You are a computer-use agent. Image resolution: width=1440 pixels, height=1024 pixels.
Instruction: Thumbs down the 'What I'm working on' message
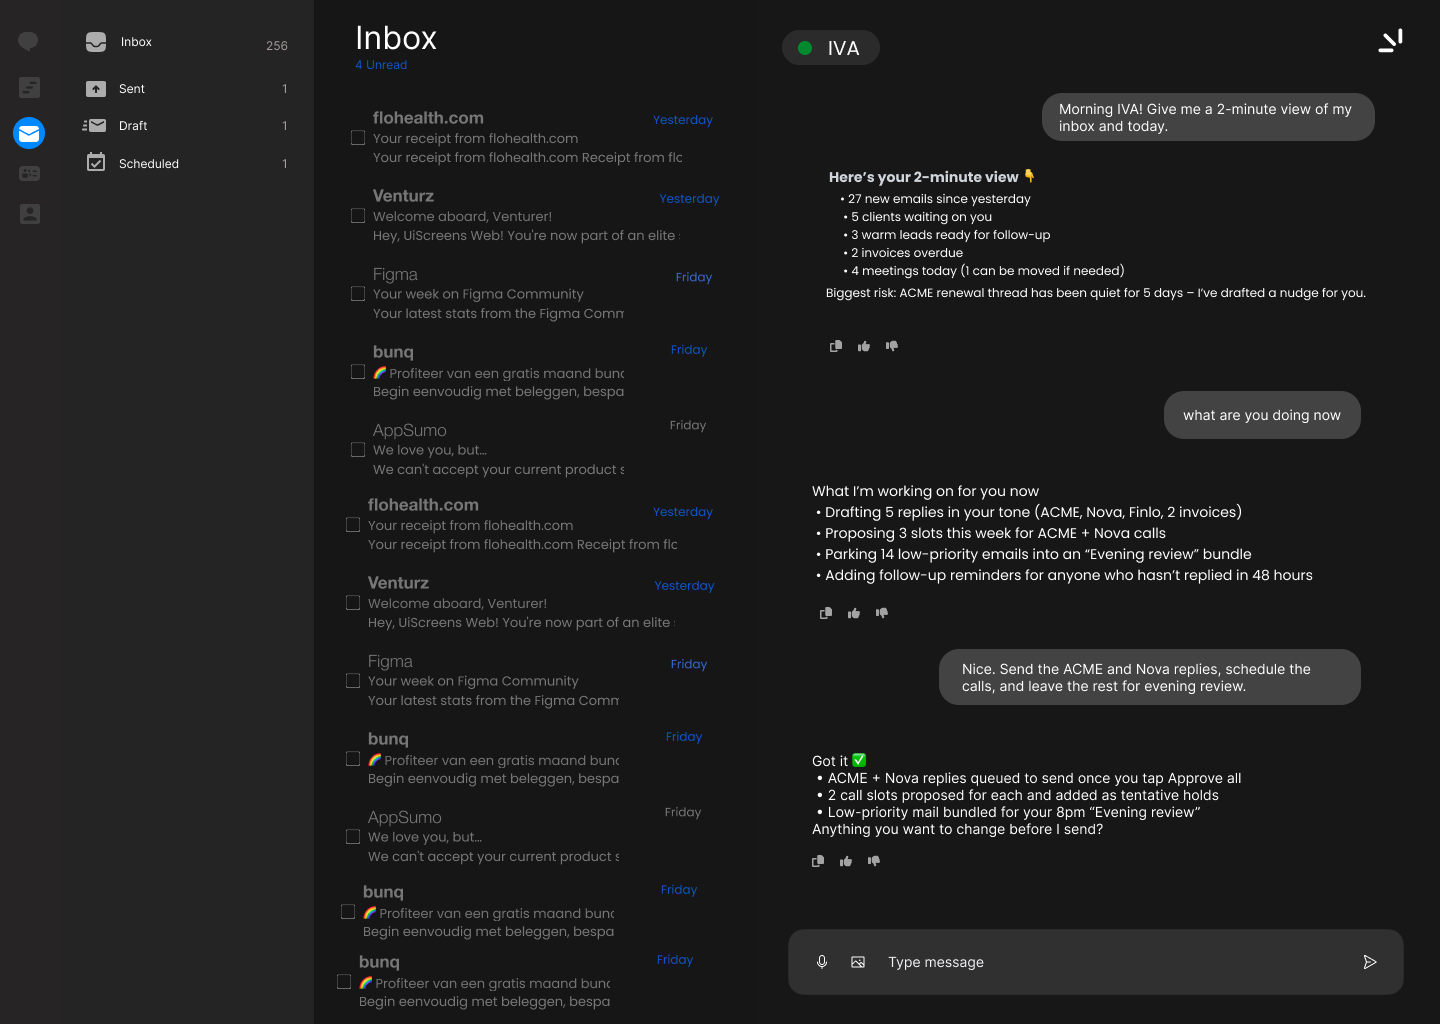[x=882, y=612]
